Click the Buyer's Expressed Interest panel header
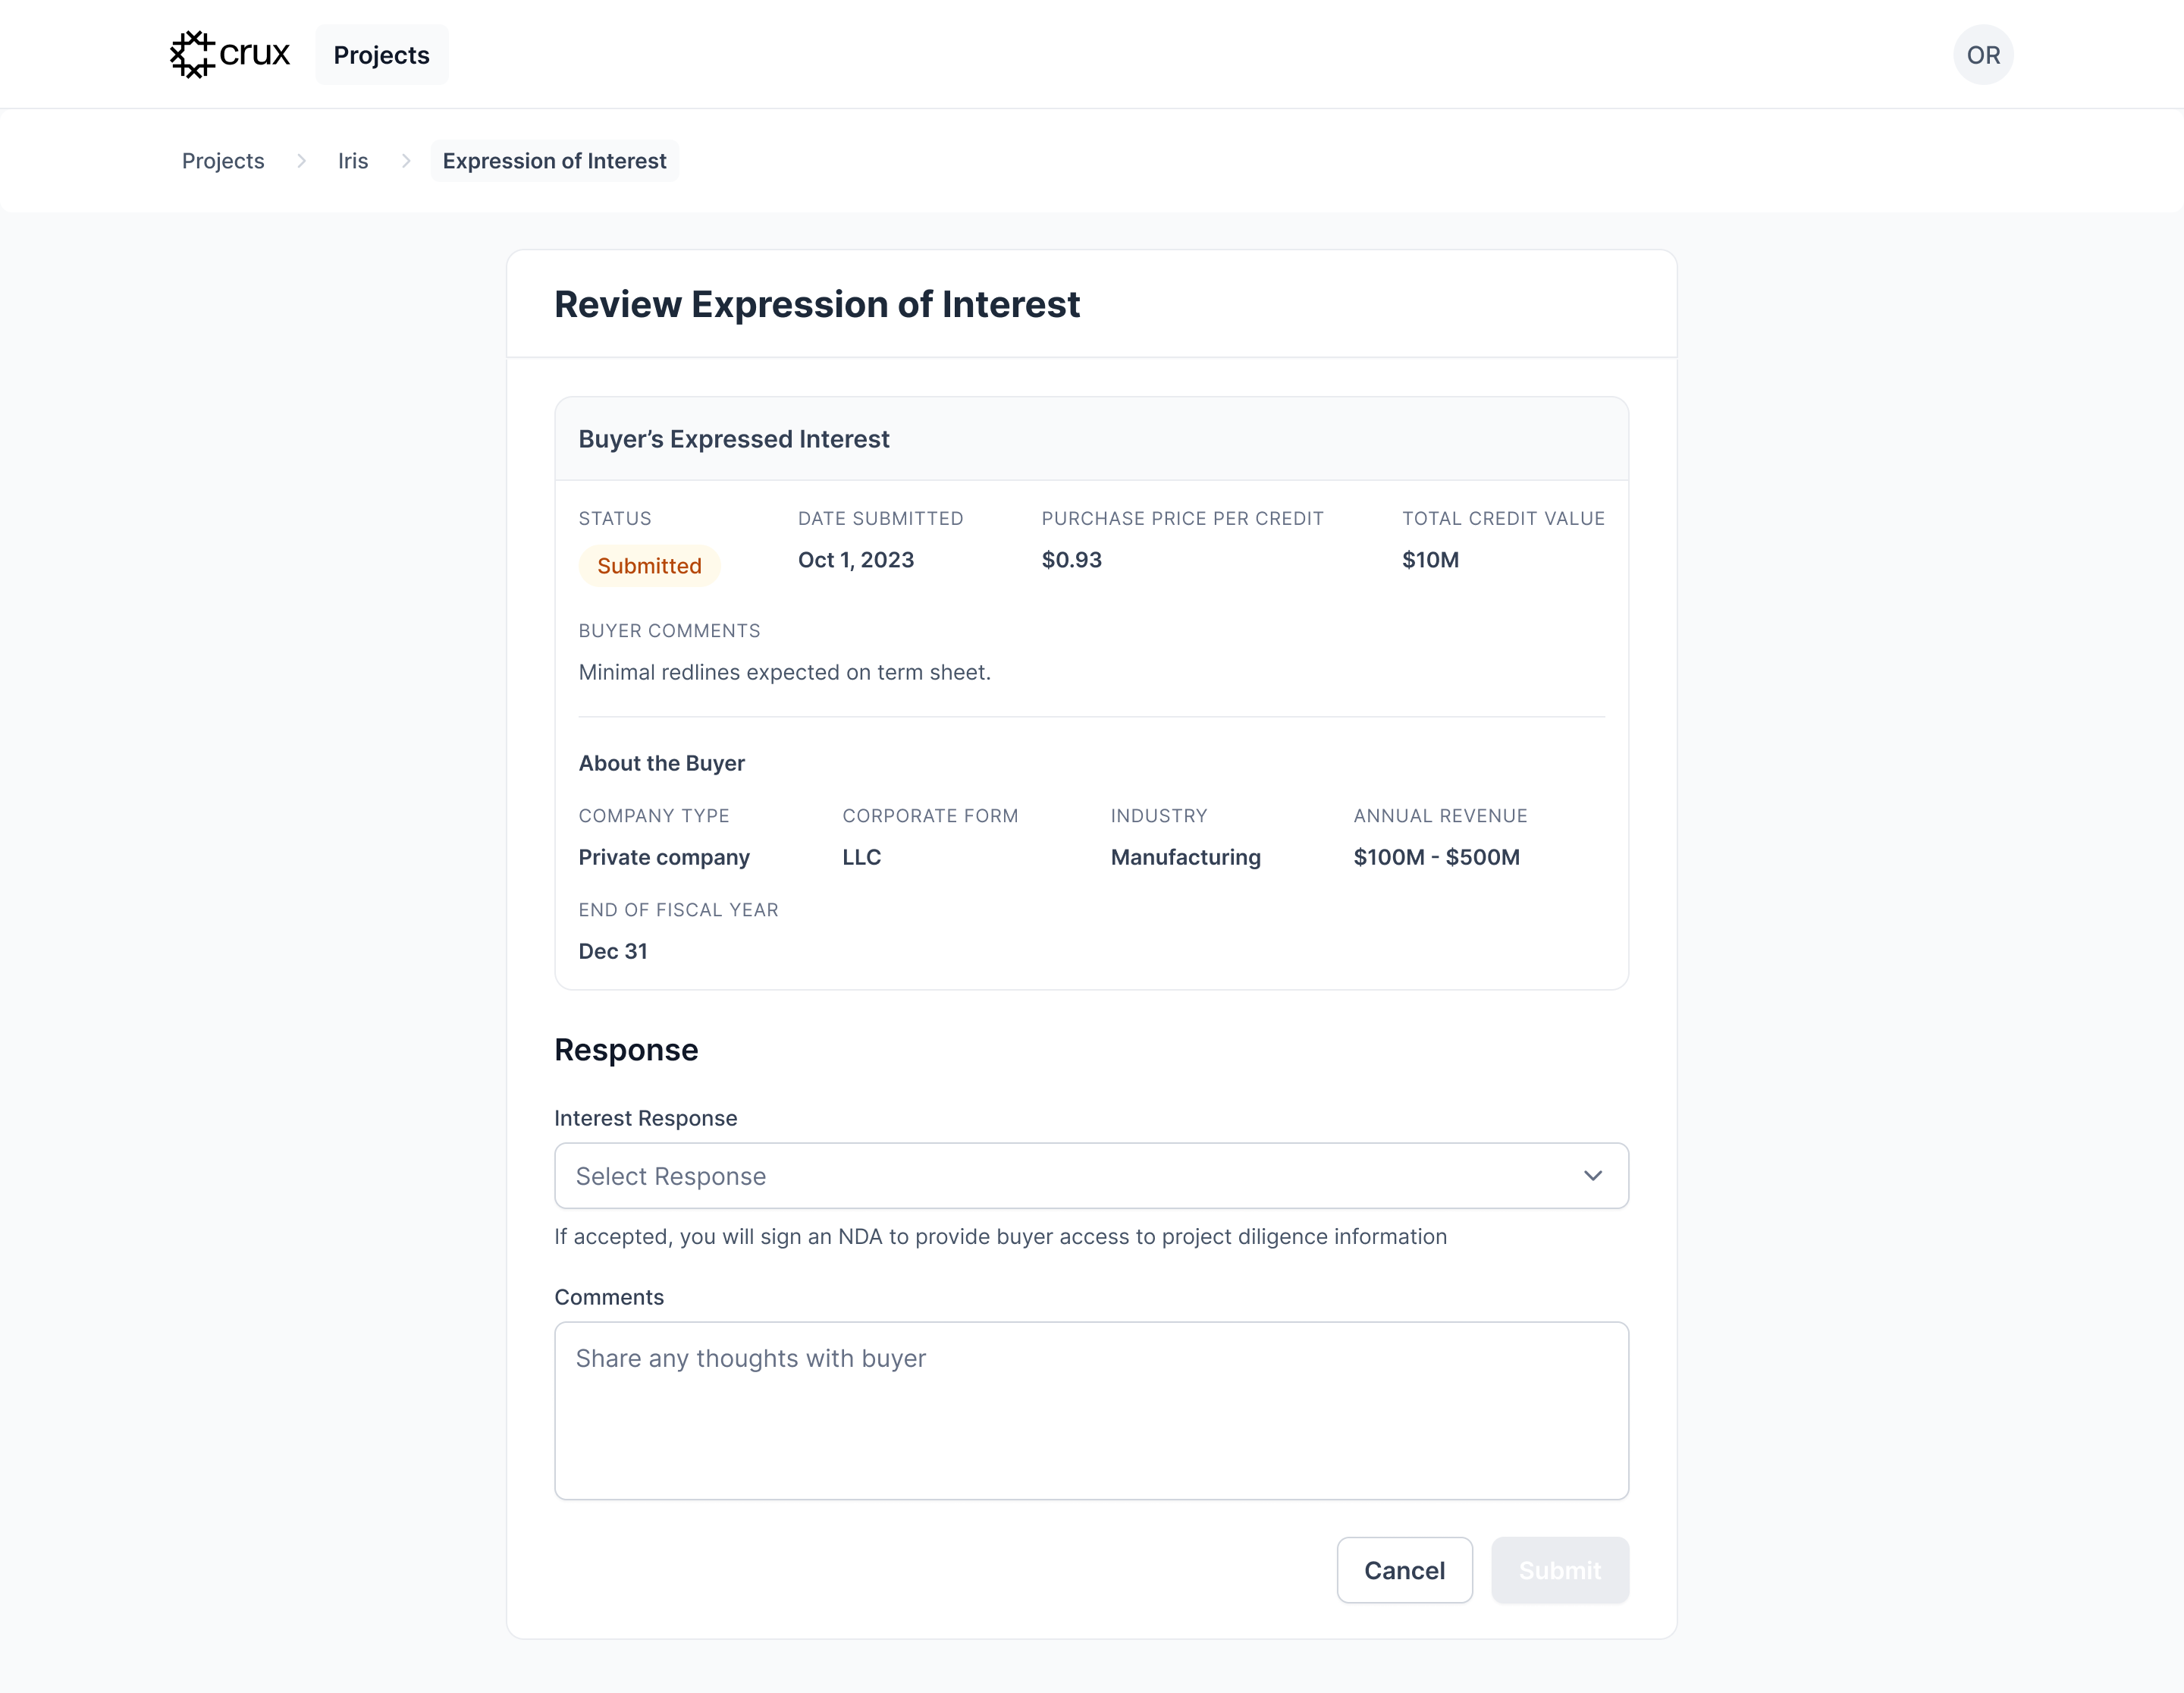This screenshot has height=1693, width=2184. tap(733, 439)
